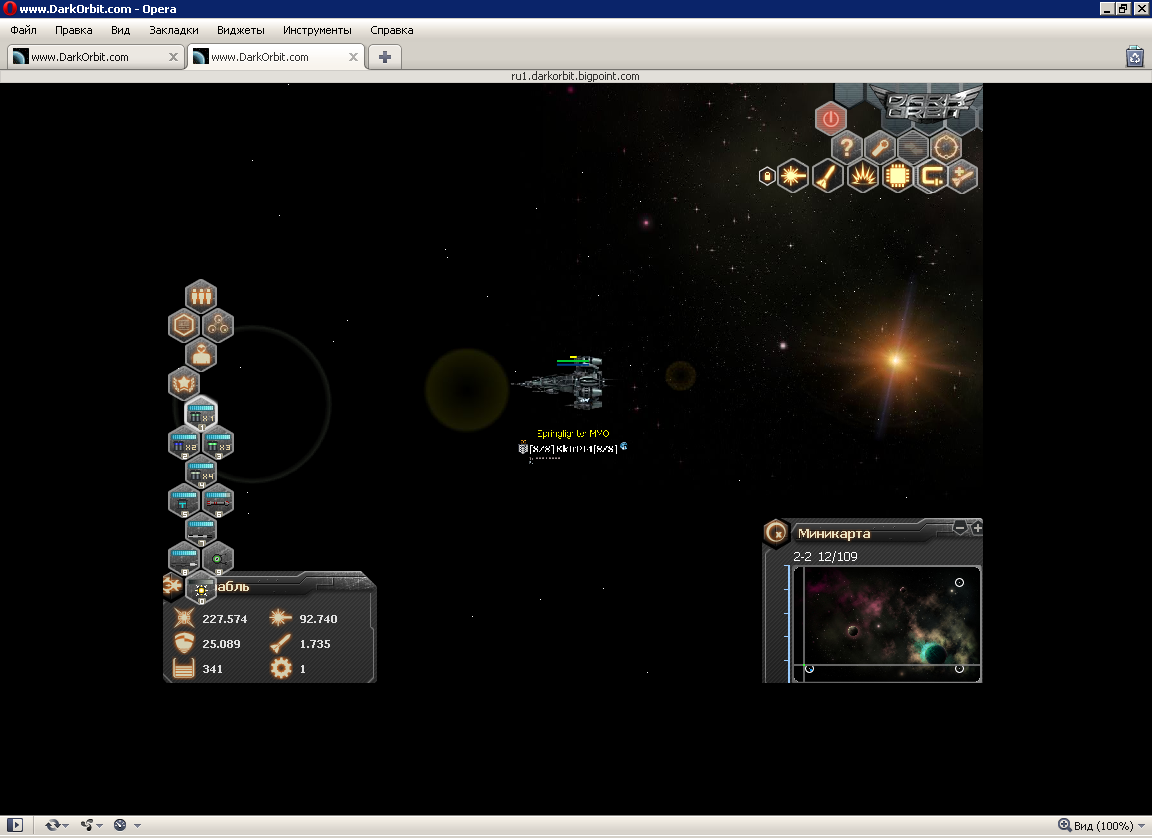Click the small padlock lock hexagon

[x=767, y=176]
